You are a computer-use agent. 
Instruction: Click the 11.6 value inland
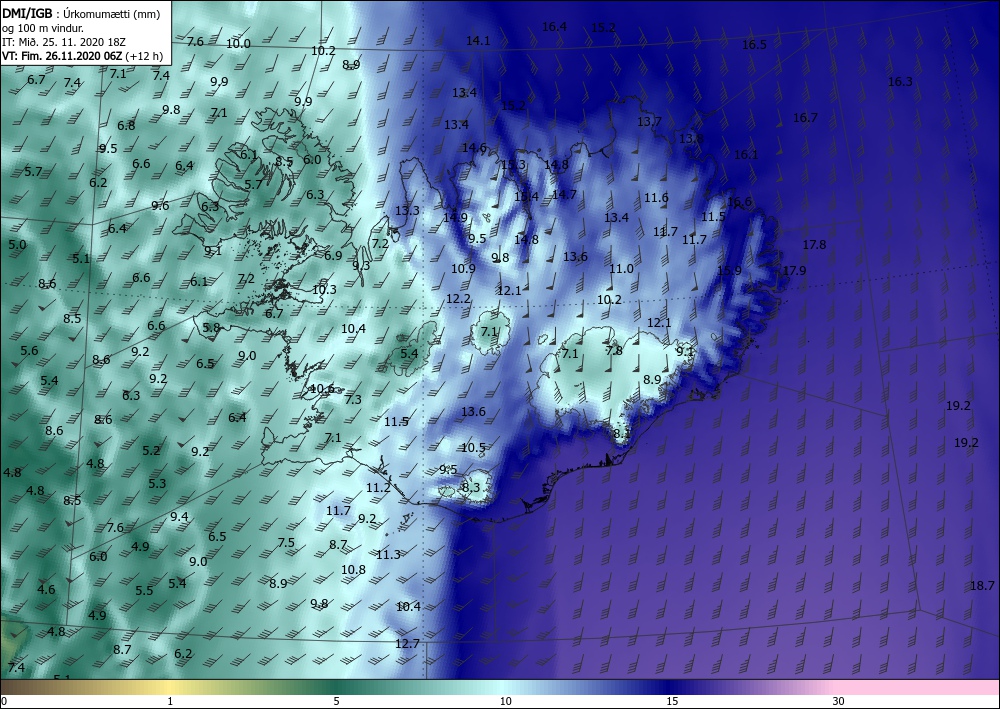point(656,198)
